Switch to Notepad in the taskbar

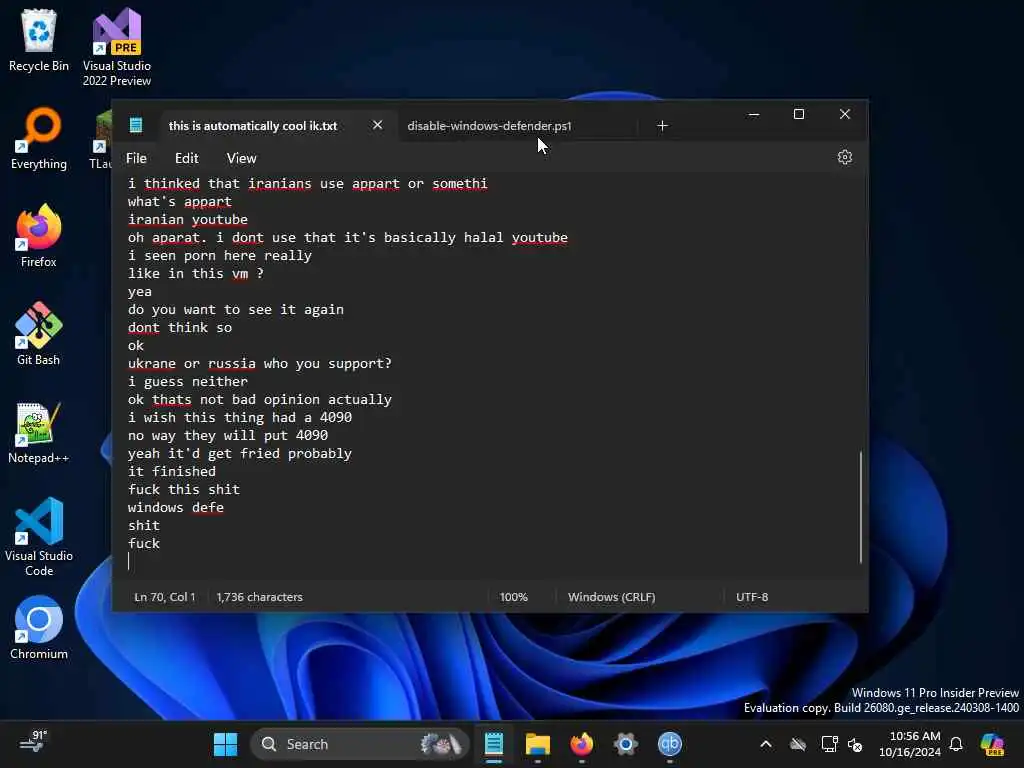[x=494, y=744]
